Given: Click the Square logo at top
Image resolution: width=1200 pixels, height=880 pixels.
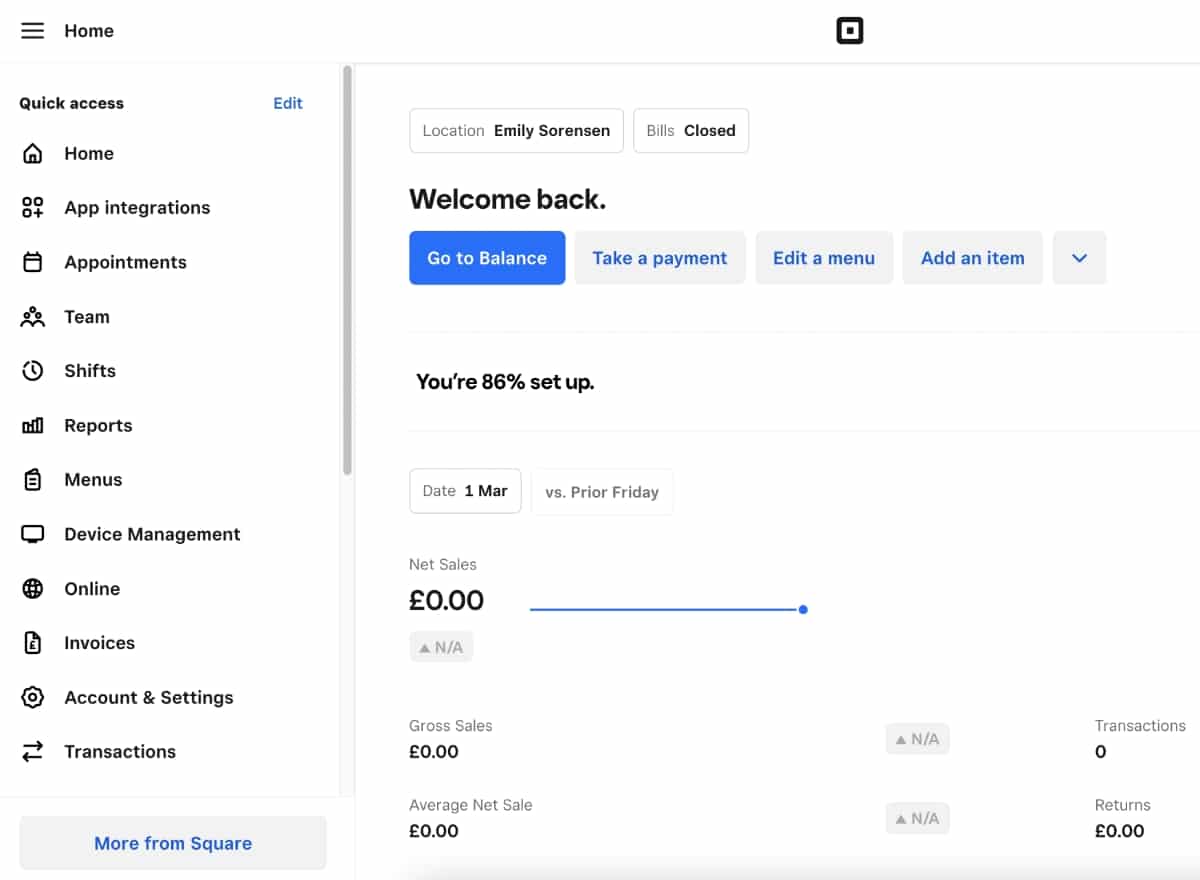Looking at the screenshot, I should point(849,31).
